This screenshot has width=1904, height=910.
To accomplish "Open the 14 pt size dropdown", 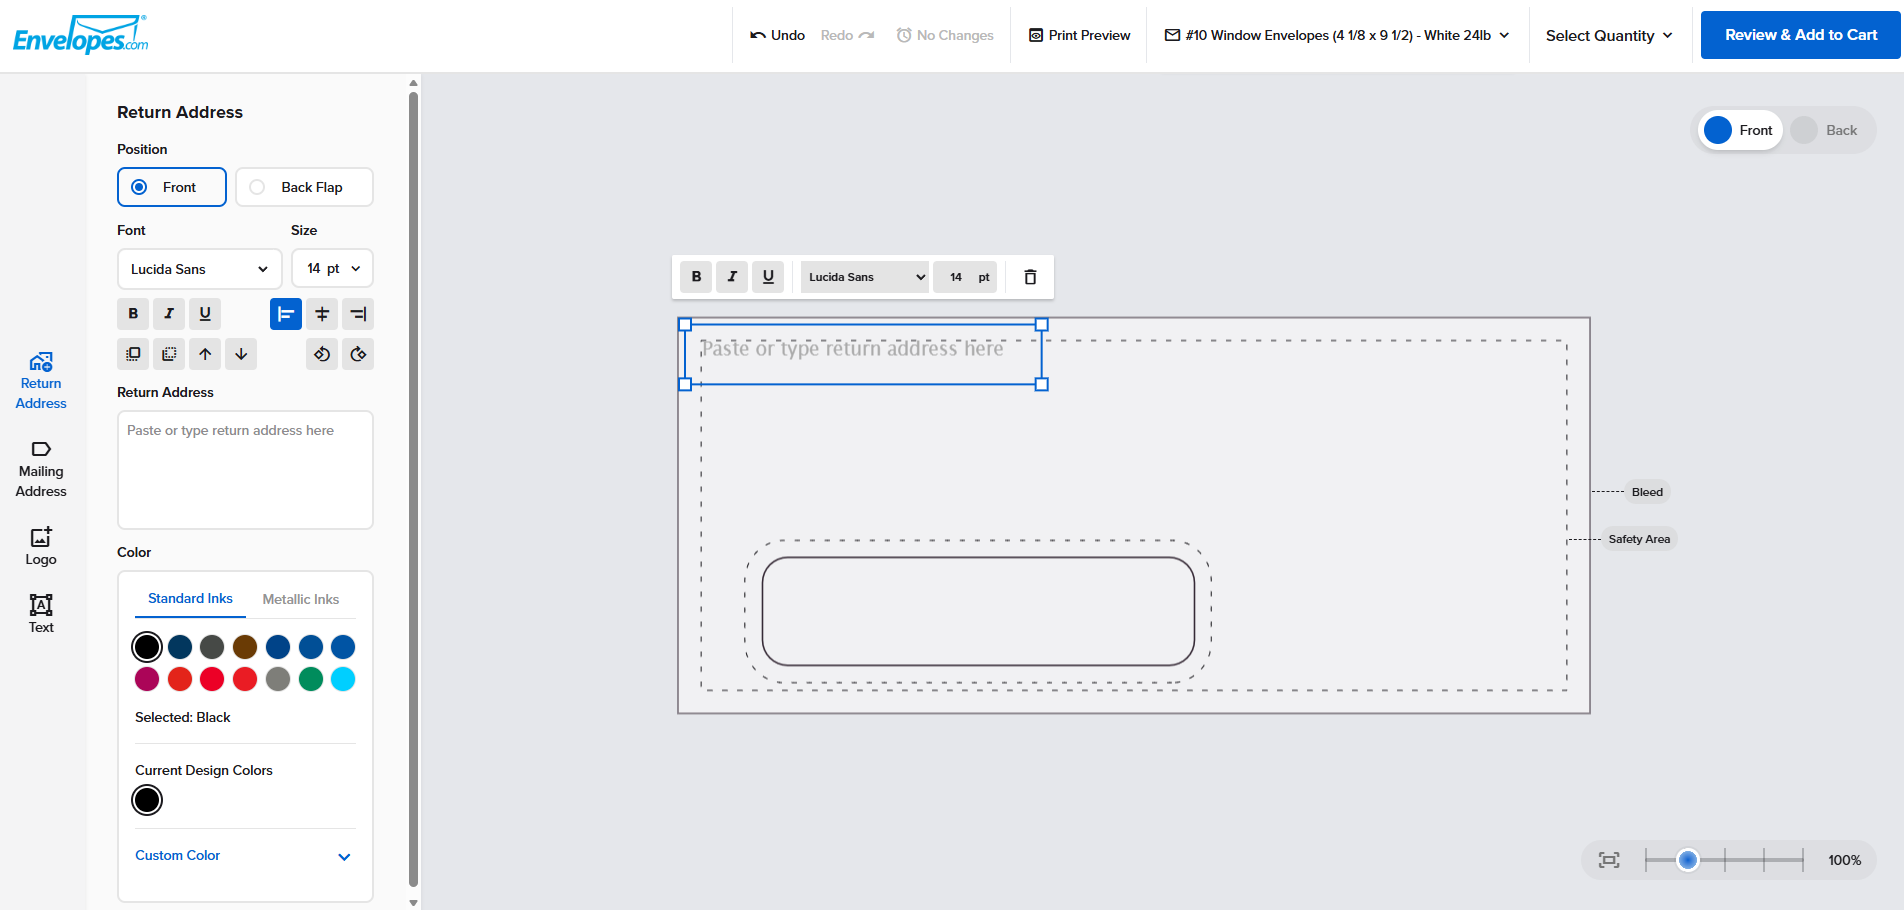I will coord(332,269).
